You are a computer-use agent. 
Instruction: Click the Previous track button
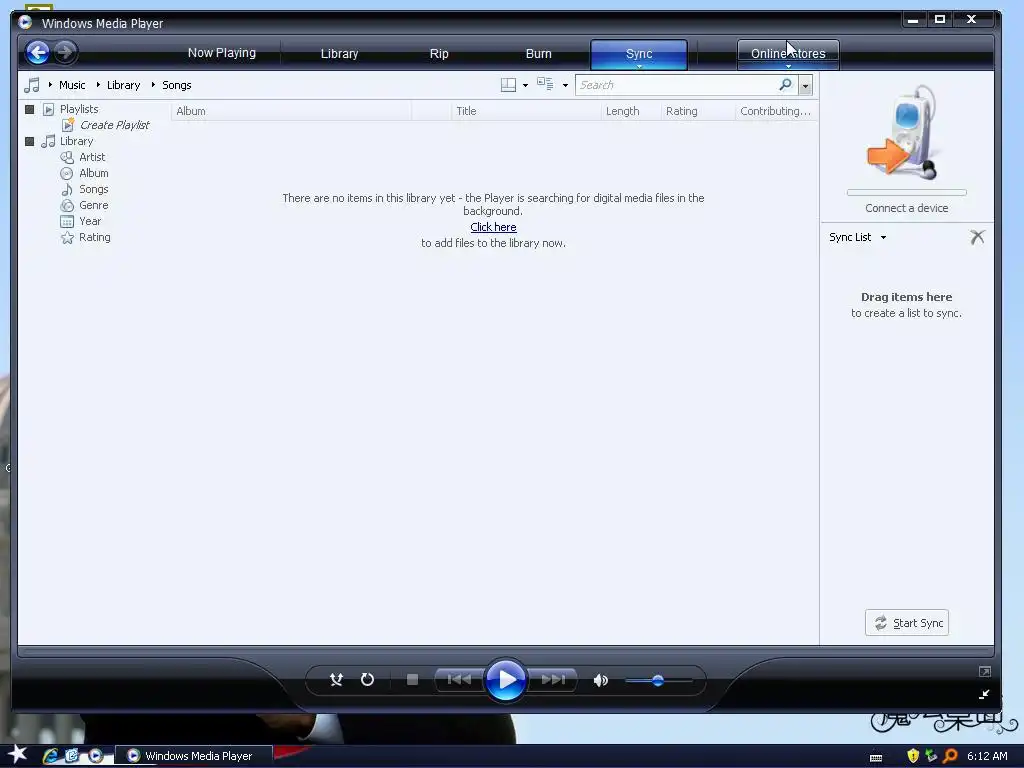point(459,680)
